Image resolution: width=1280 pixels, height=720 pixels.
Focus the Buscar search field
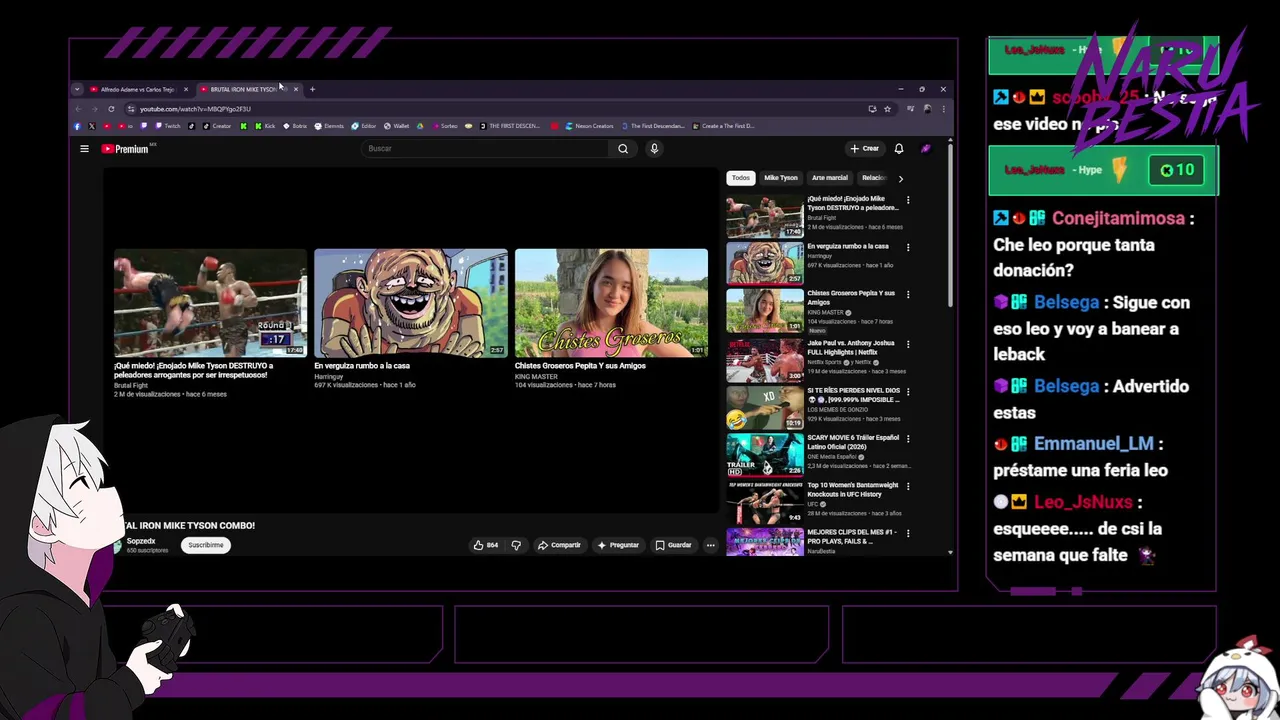coord(485,149)
